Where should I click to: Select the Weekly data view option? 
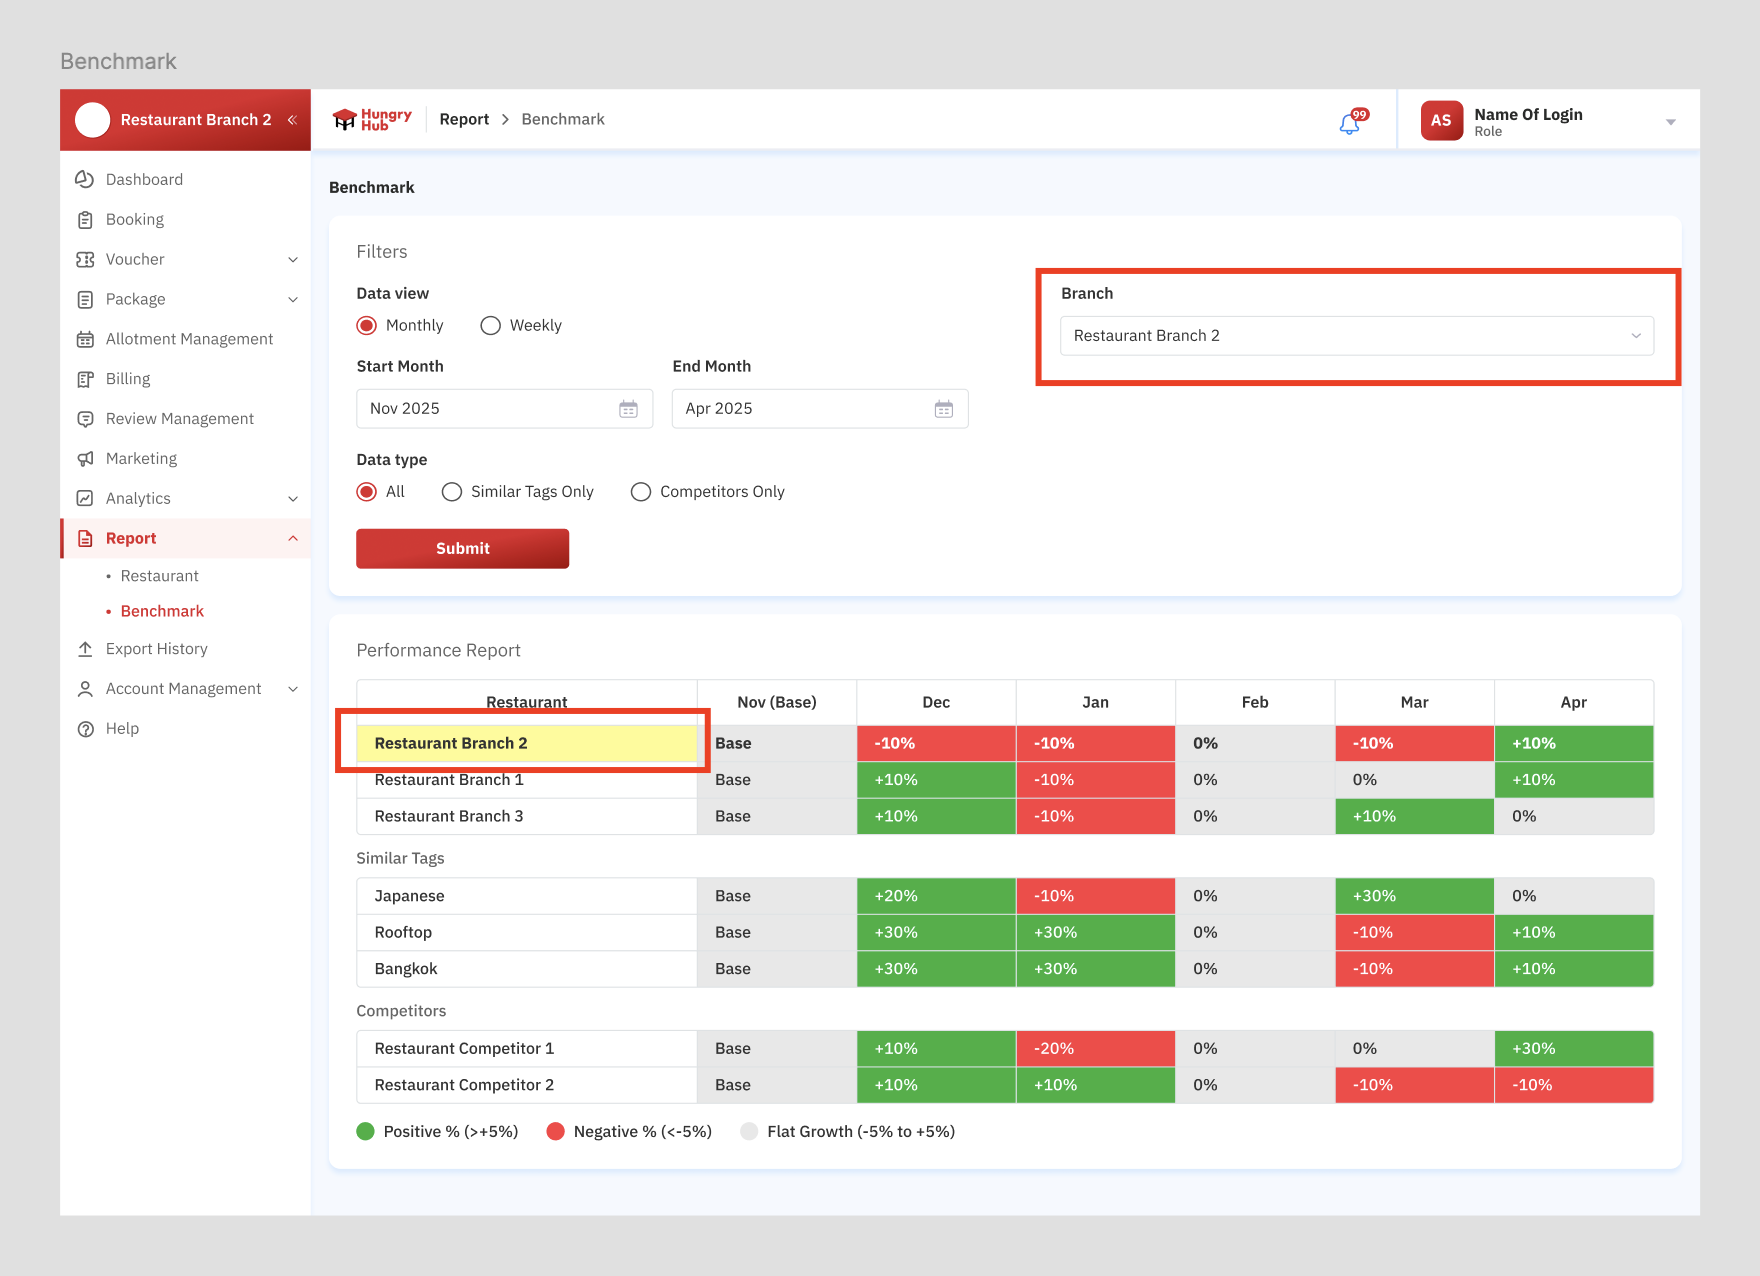click(x=490, y=326)
